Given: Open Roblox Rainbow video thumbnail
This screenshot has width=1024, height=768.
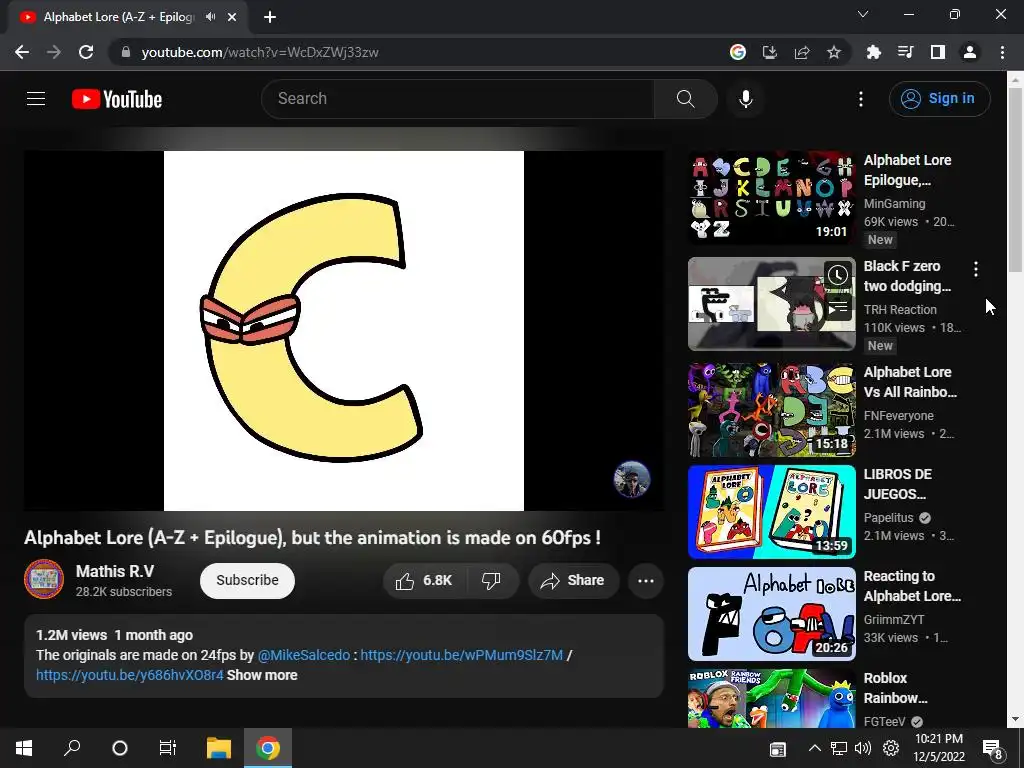Looking at the screenshot, I should (771, 698).
